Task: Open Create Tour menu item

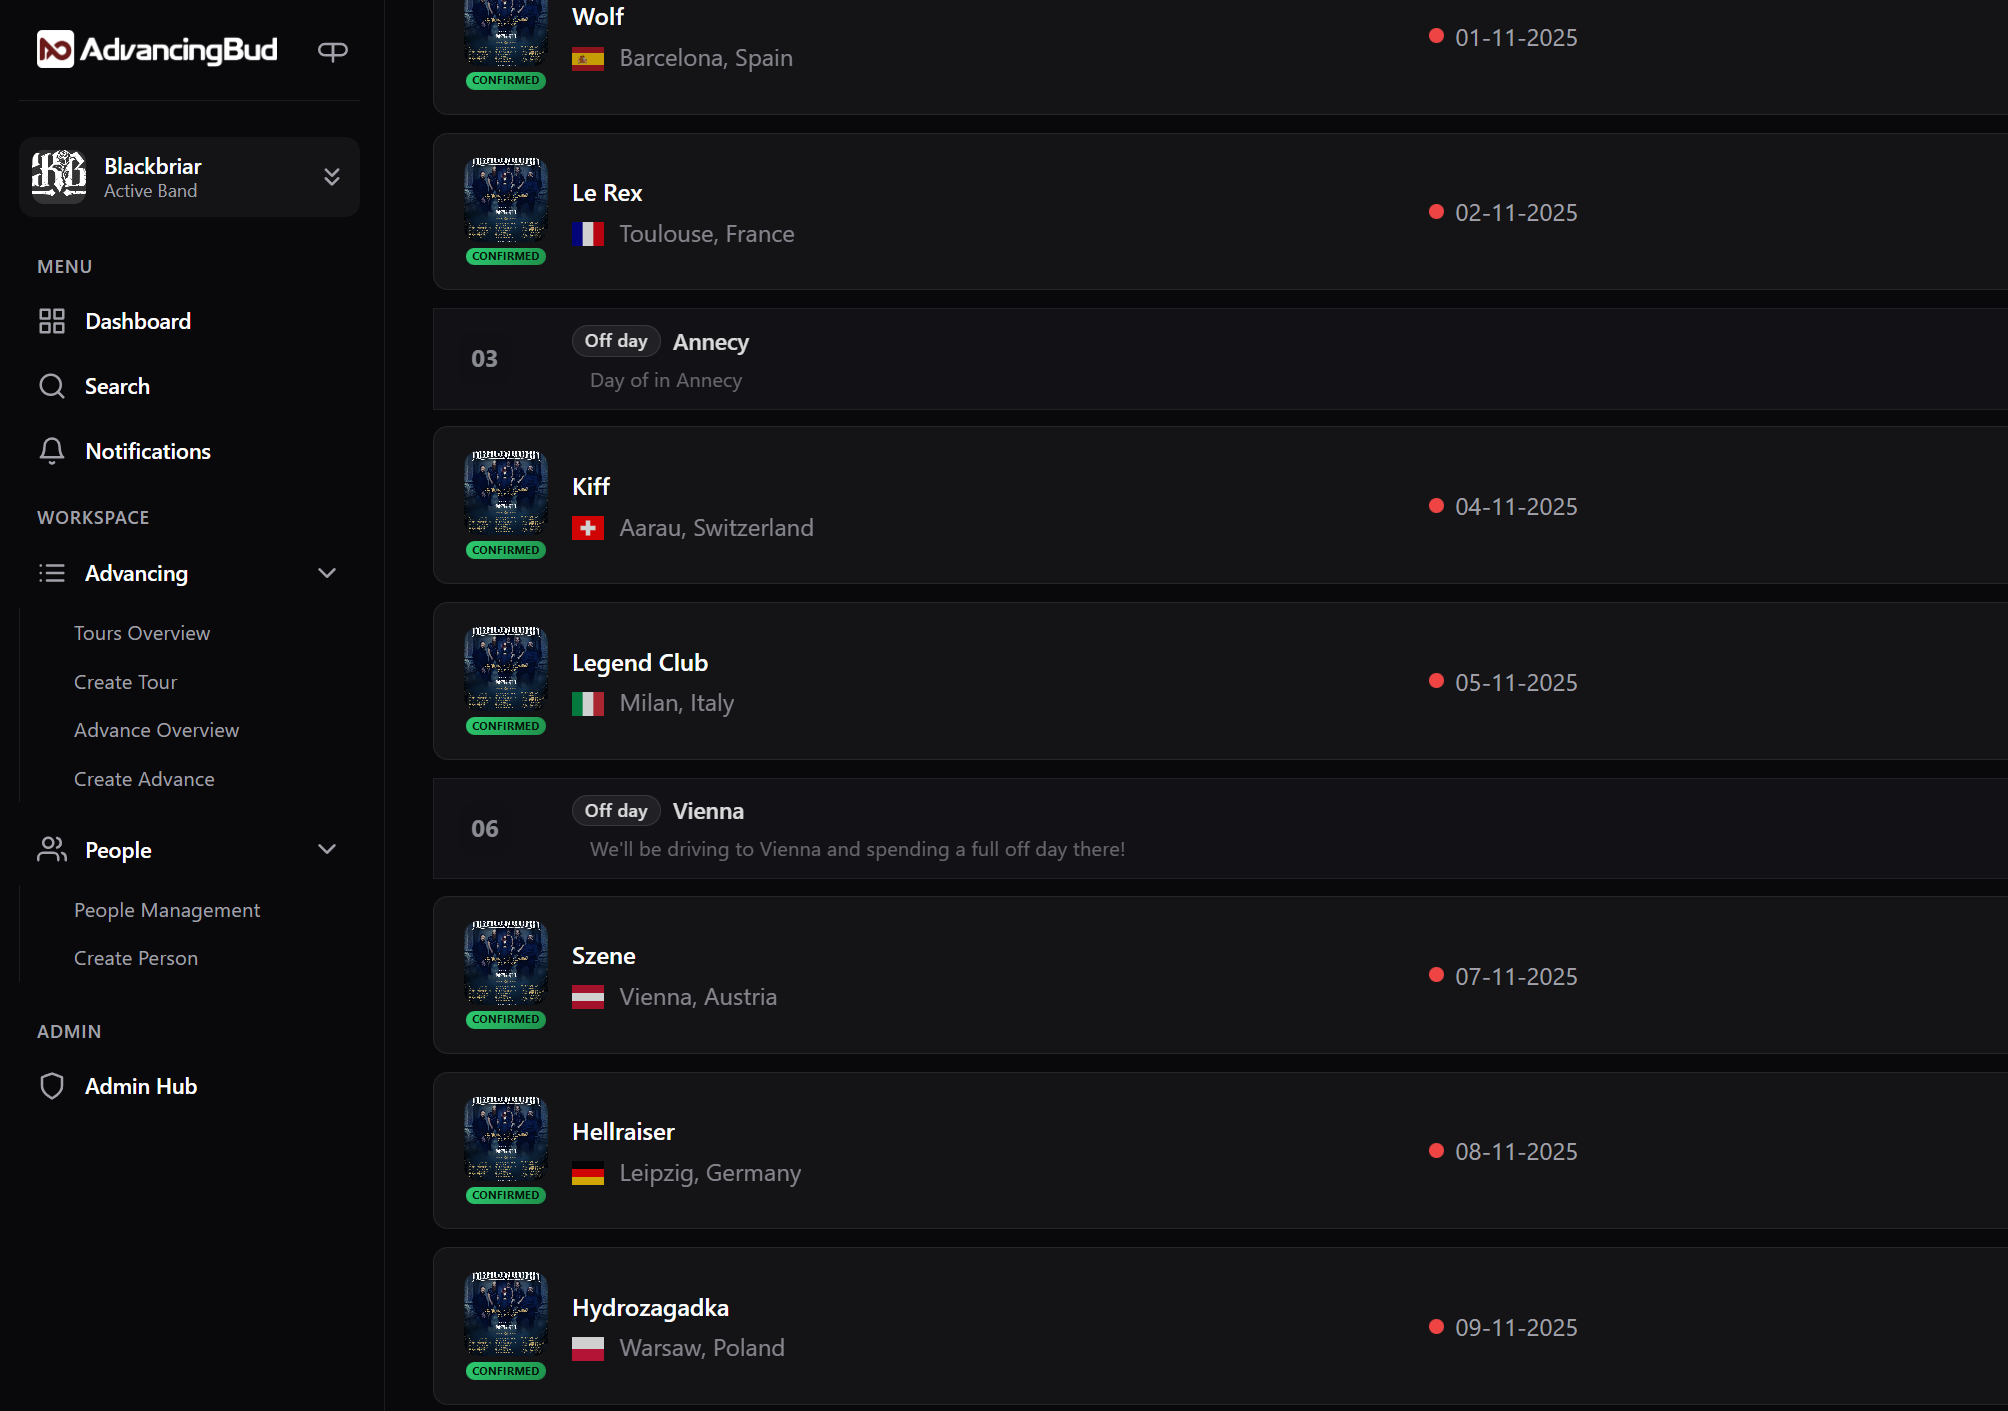Action: 125,682
